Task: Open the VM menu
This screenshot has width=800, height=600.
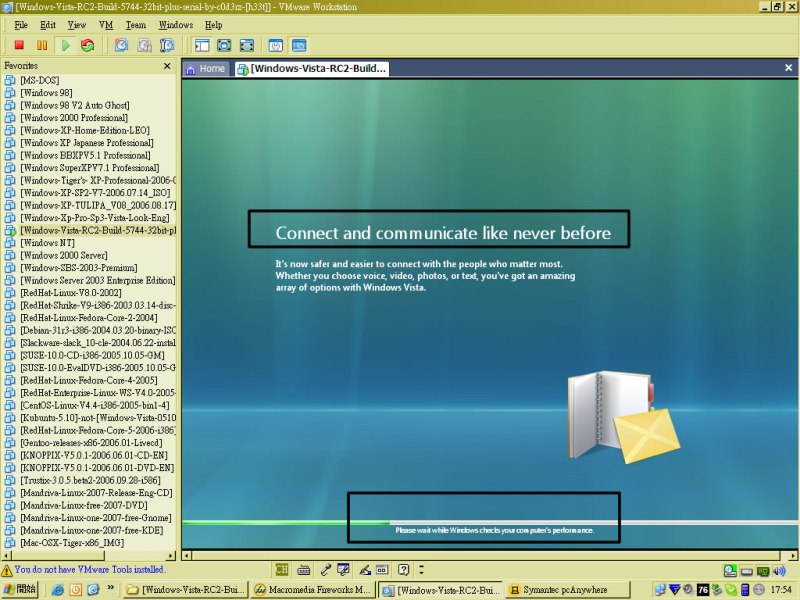Action: click(x=106, y=25)
